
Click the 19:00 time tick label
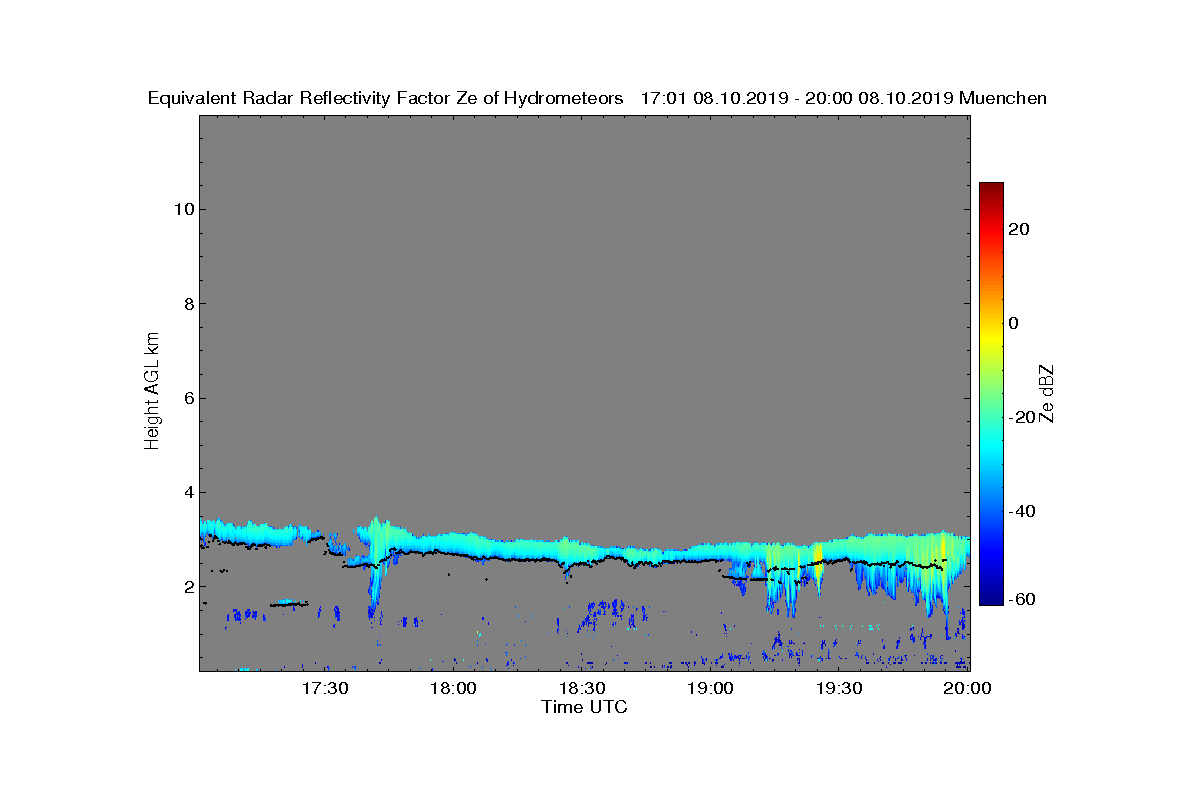coord(711,689)
